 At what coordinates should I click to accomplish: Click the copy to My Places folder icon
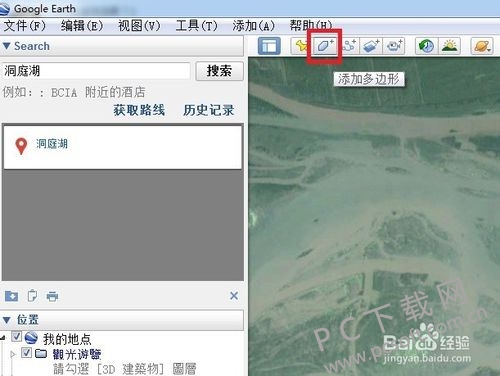(11, 296)
